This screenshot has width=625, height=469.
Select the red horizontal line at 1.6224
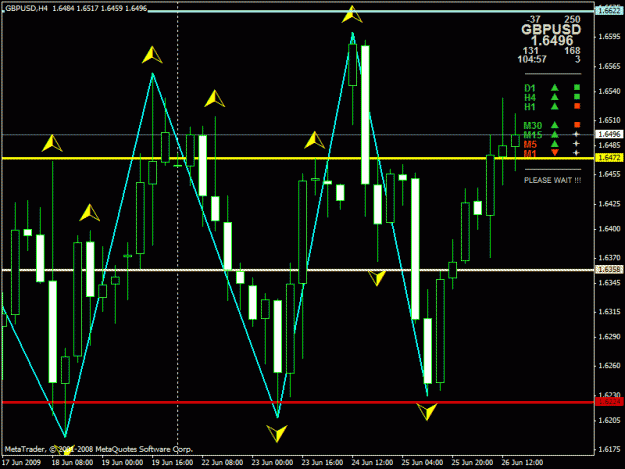tap(298, 402)
